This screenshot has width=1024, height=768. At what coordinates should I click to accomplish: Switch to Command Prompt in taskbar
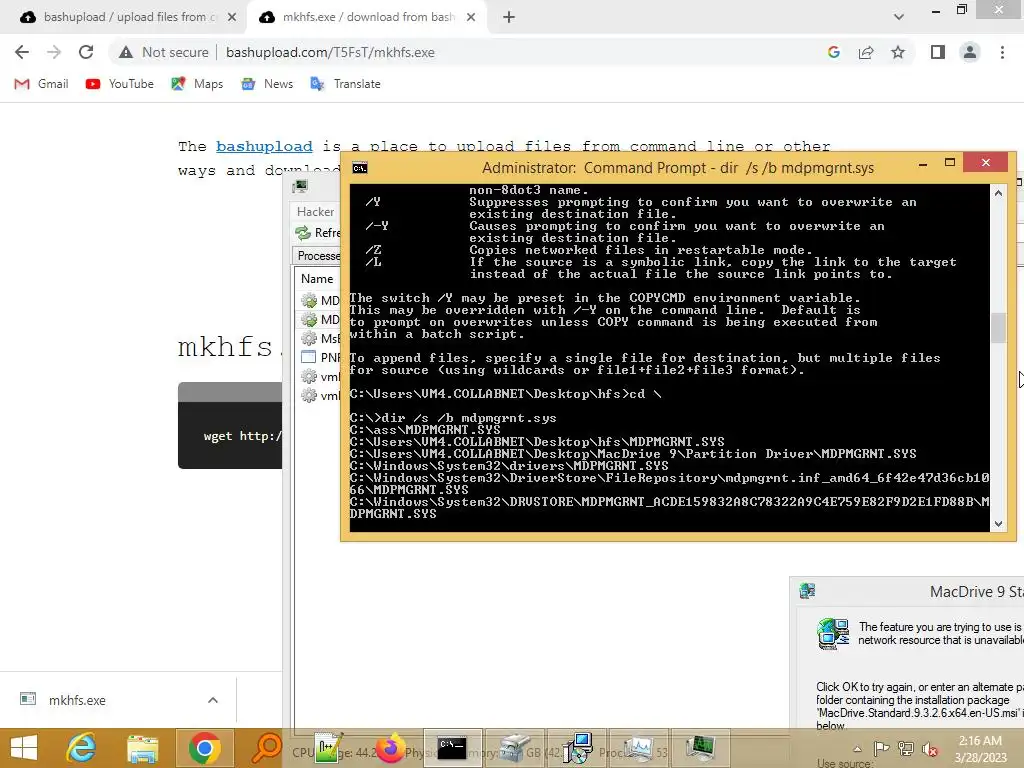pos(452,748)
